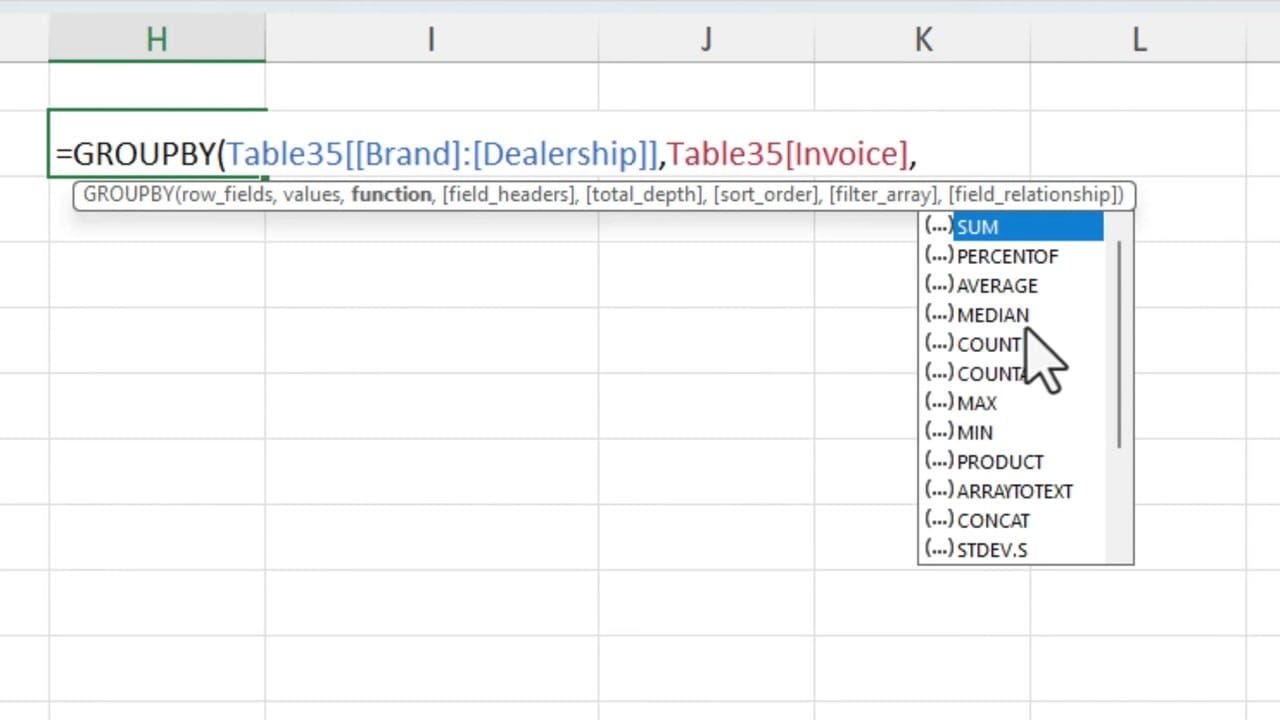
Task: Click the icon beside MEDIAN function
Action: coord(938,315)
